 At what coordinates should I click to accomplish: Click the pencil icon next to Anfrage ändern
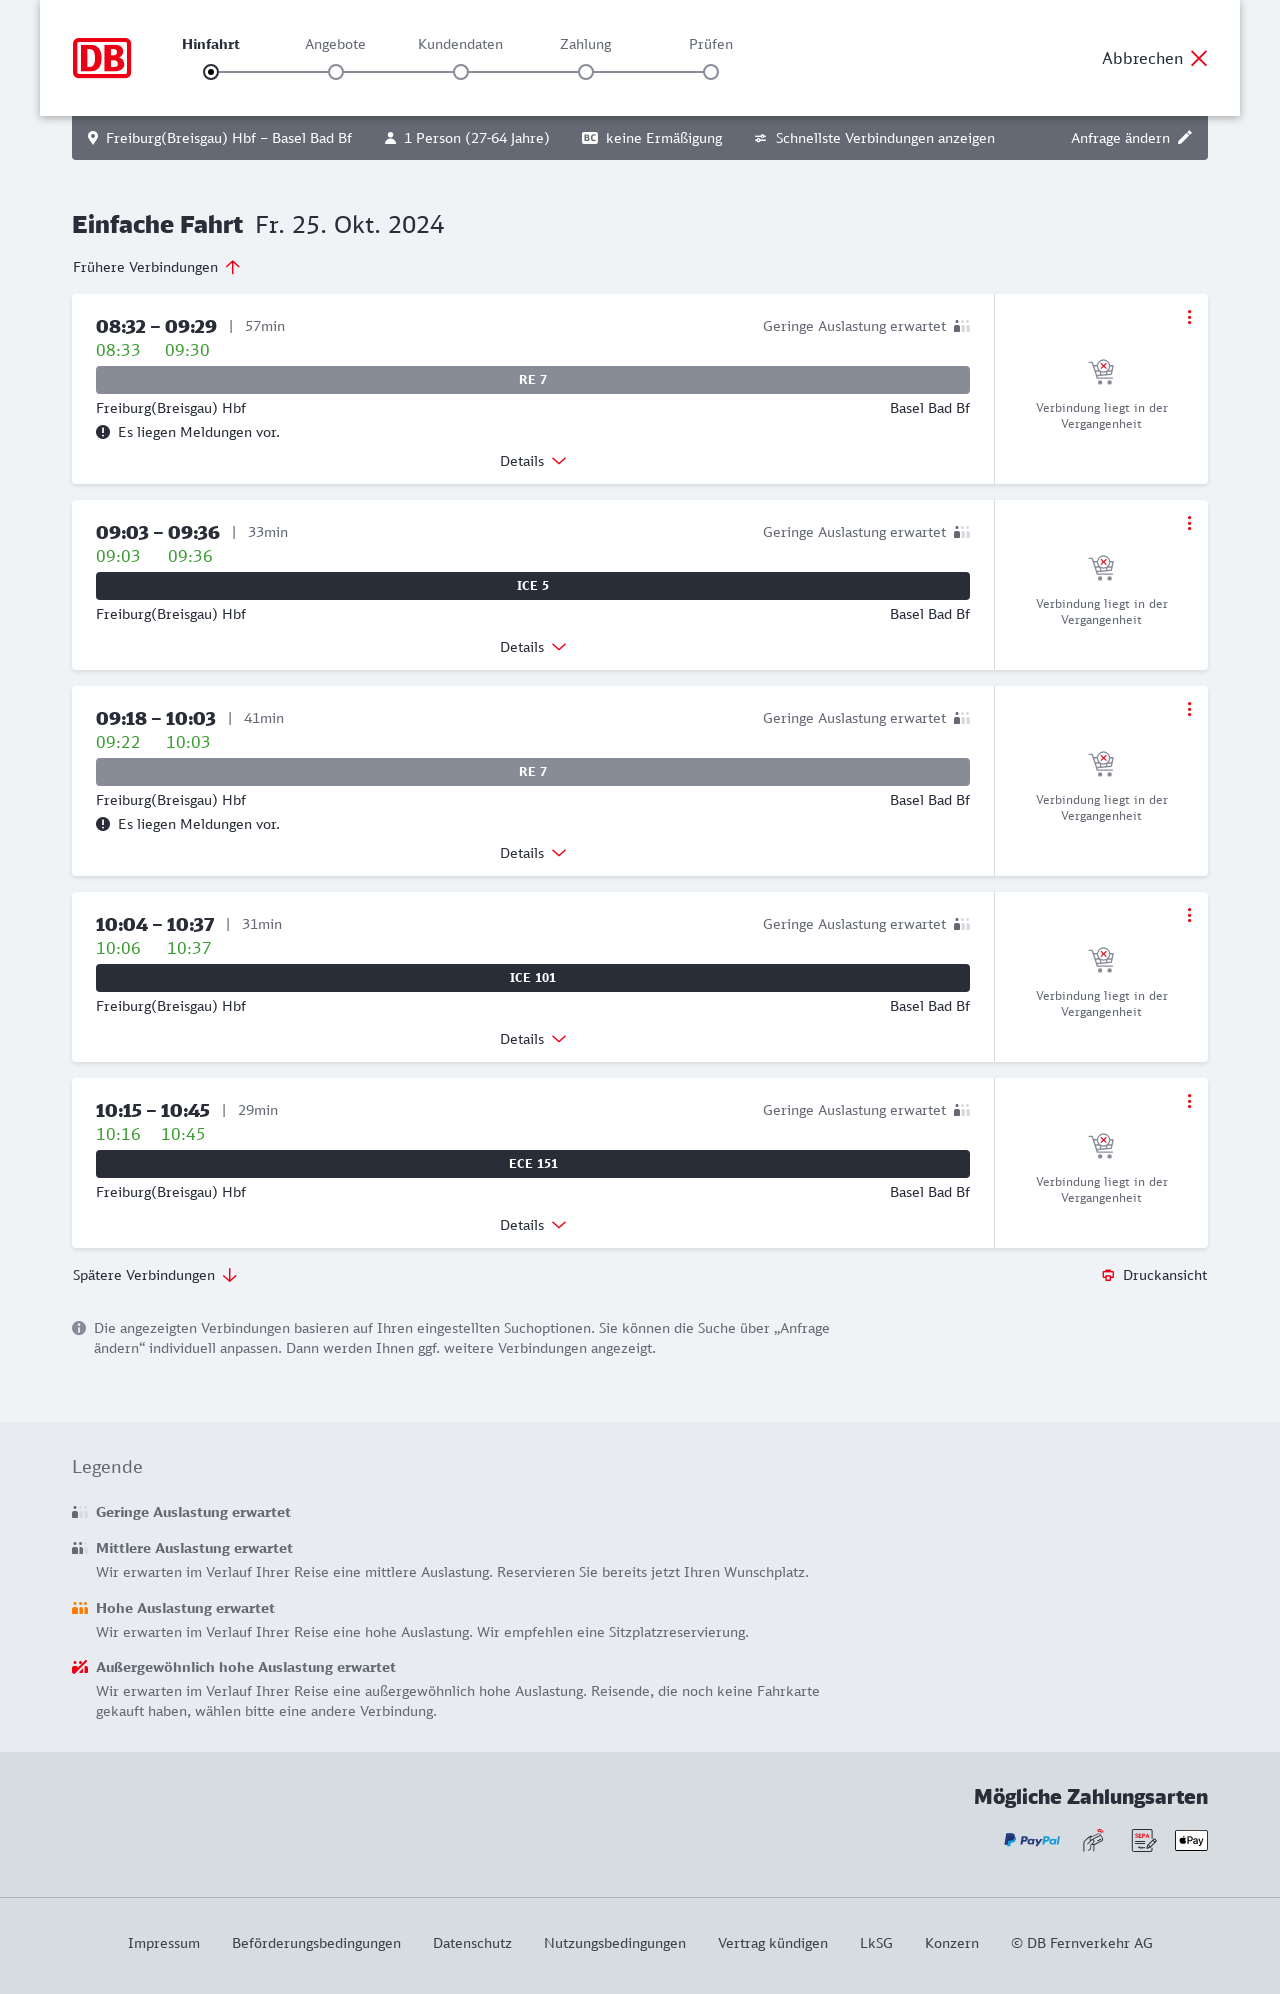point(1185,138)
